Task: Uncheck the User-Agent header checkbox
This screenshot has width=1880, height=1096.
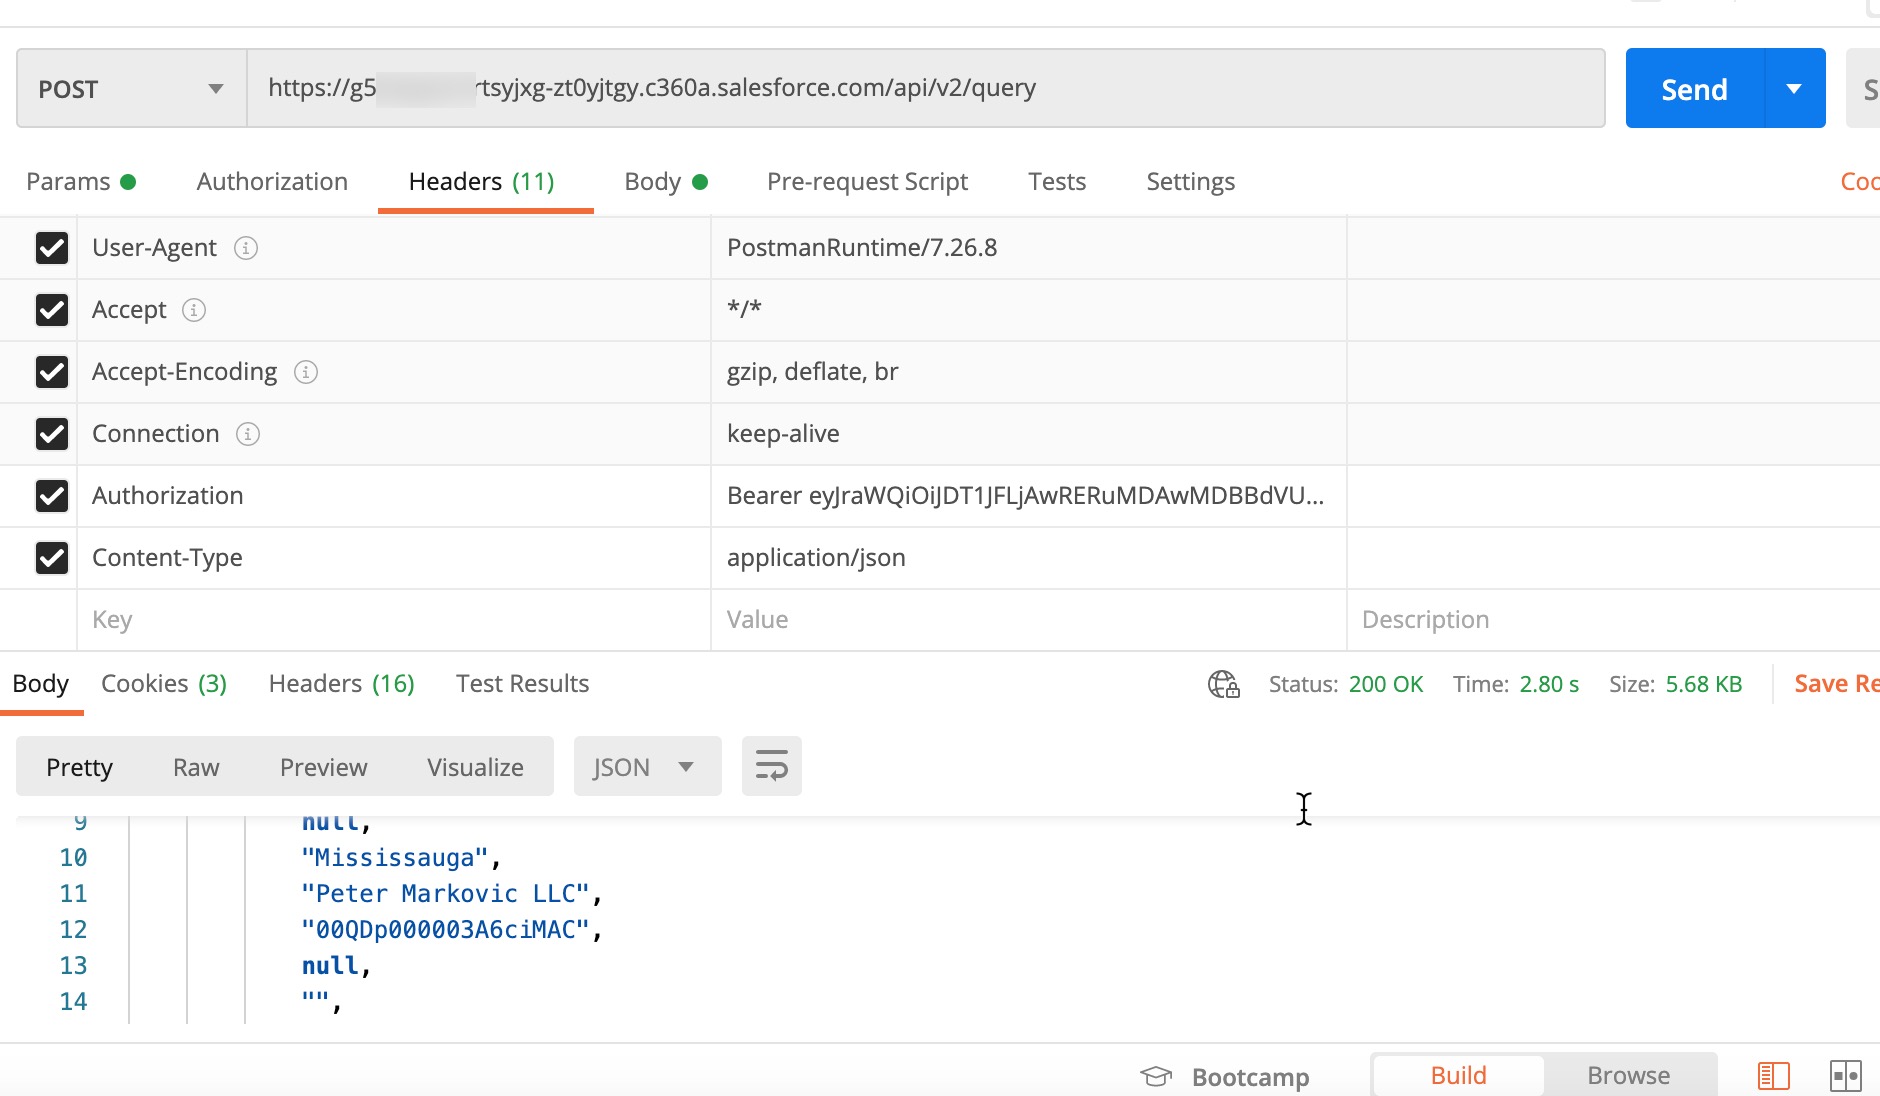Action: coord(52,248)
